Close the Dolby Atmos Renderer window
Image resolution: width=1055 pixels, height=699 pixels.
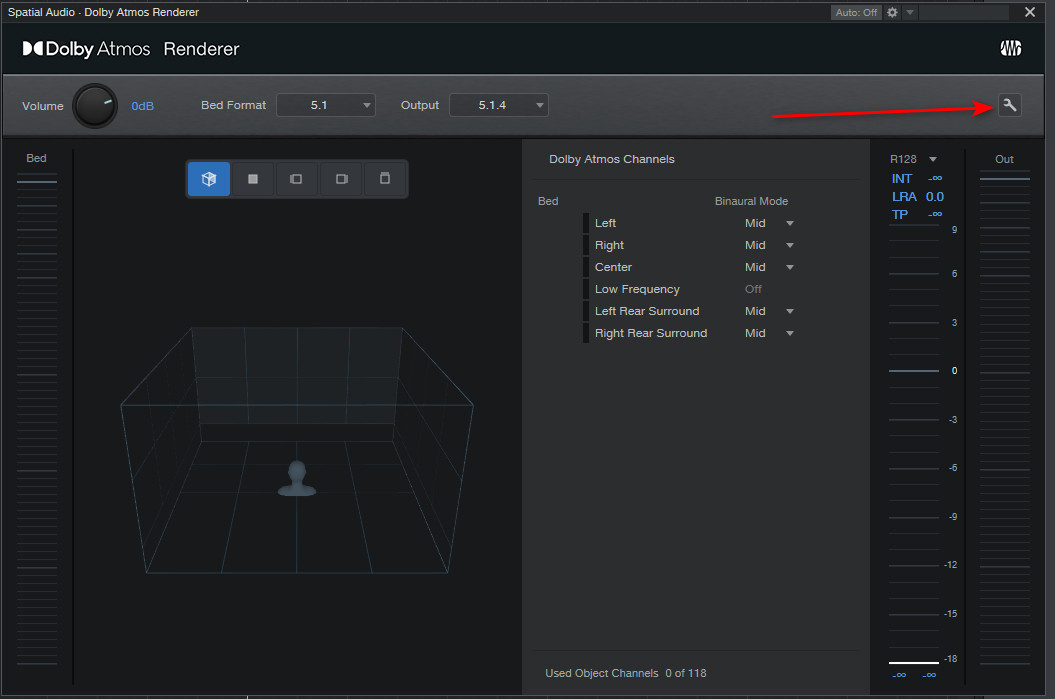coord(1029,12)
